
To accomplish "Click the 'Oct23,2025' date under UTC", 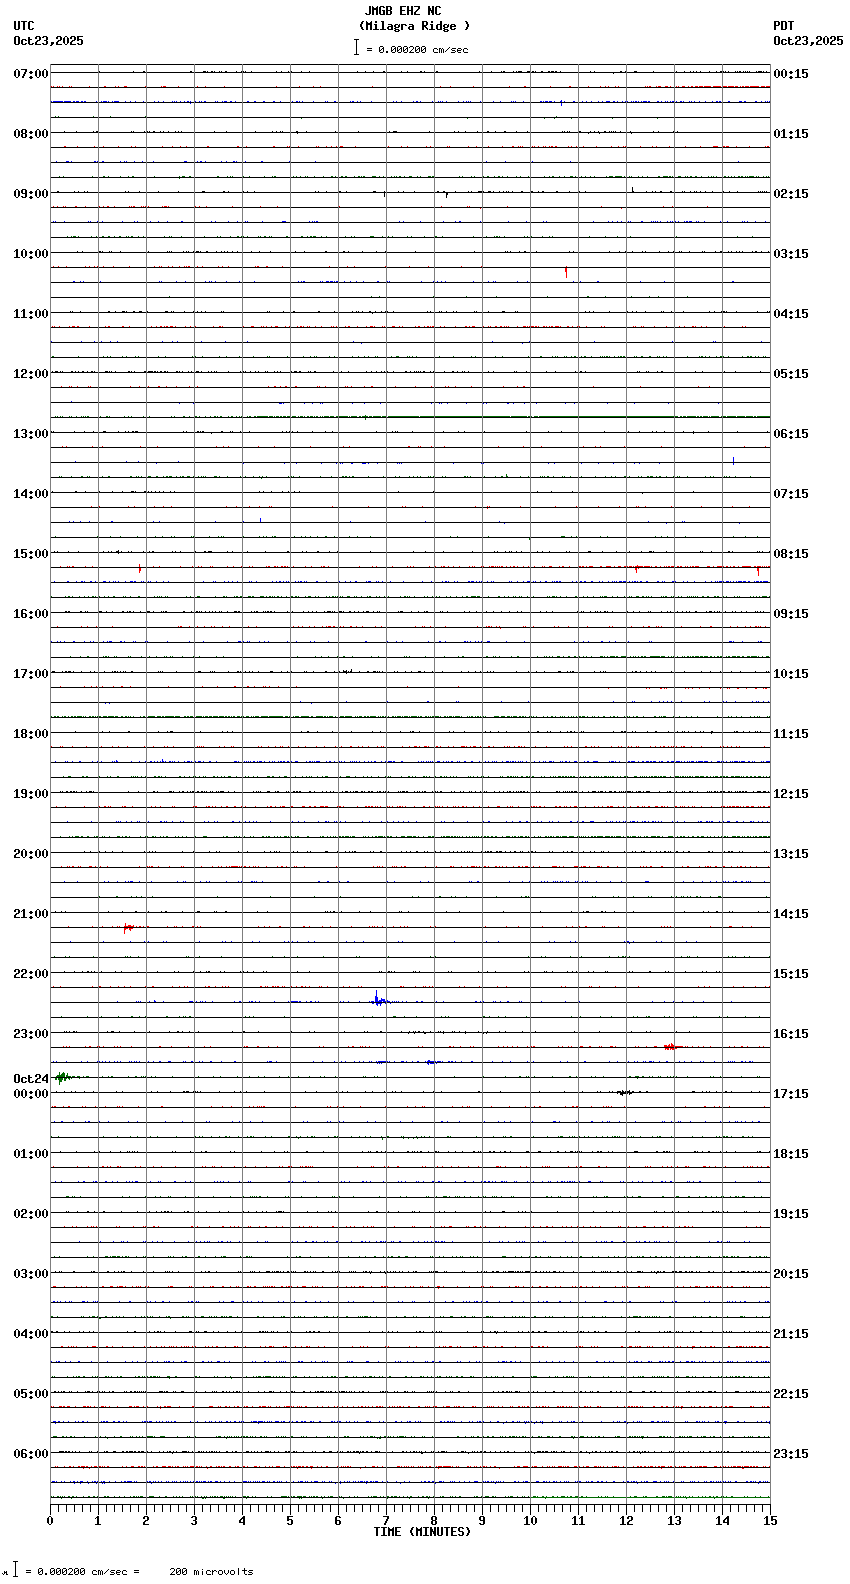I will tap(48, 41).
